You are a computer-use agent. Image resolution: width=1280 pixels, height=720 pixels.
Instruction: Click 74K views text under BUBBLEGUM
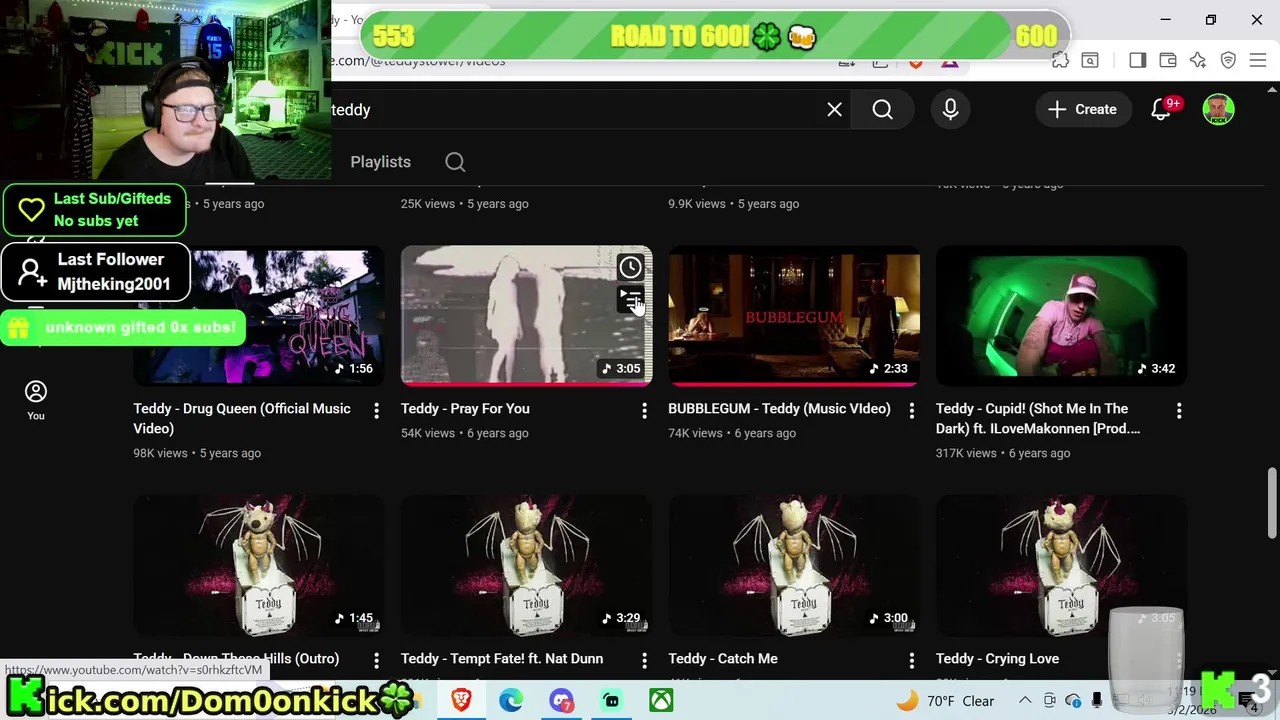pyautogui.click(x=695, y=433)
